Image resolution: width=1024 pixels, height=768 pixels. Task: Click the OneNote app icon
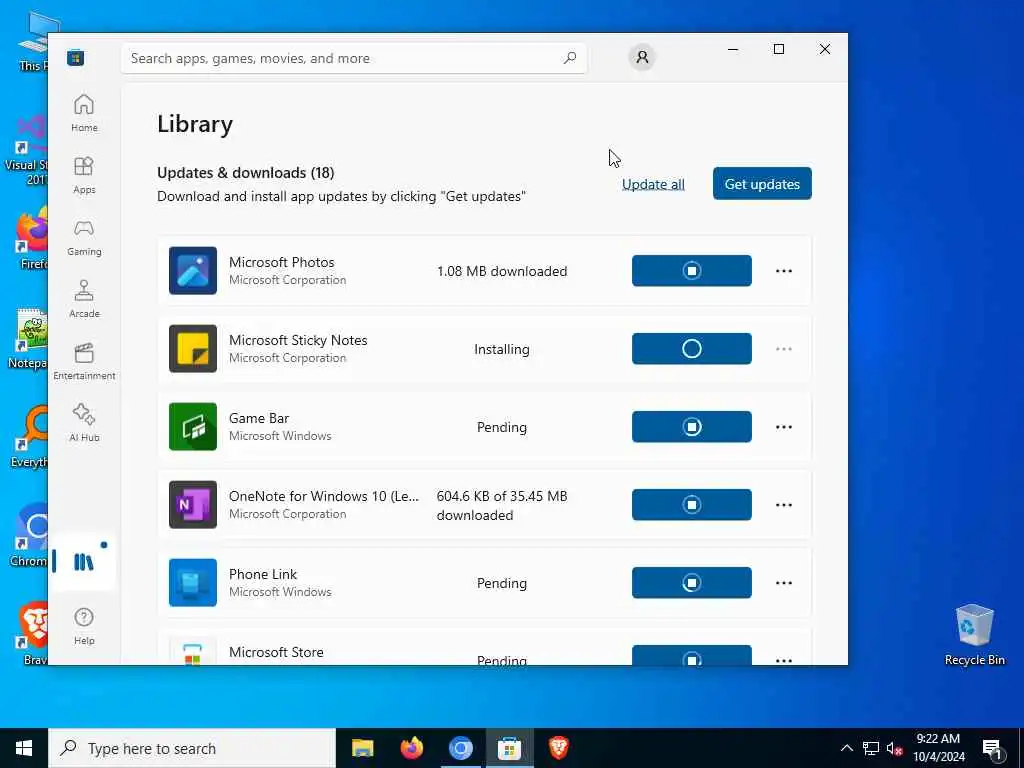pyautogui.click(x=193, y=504)
